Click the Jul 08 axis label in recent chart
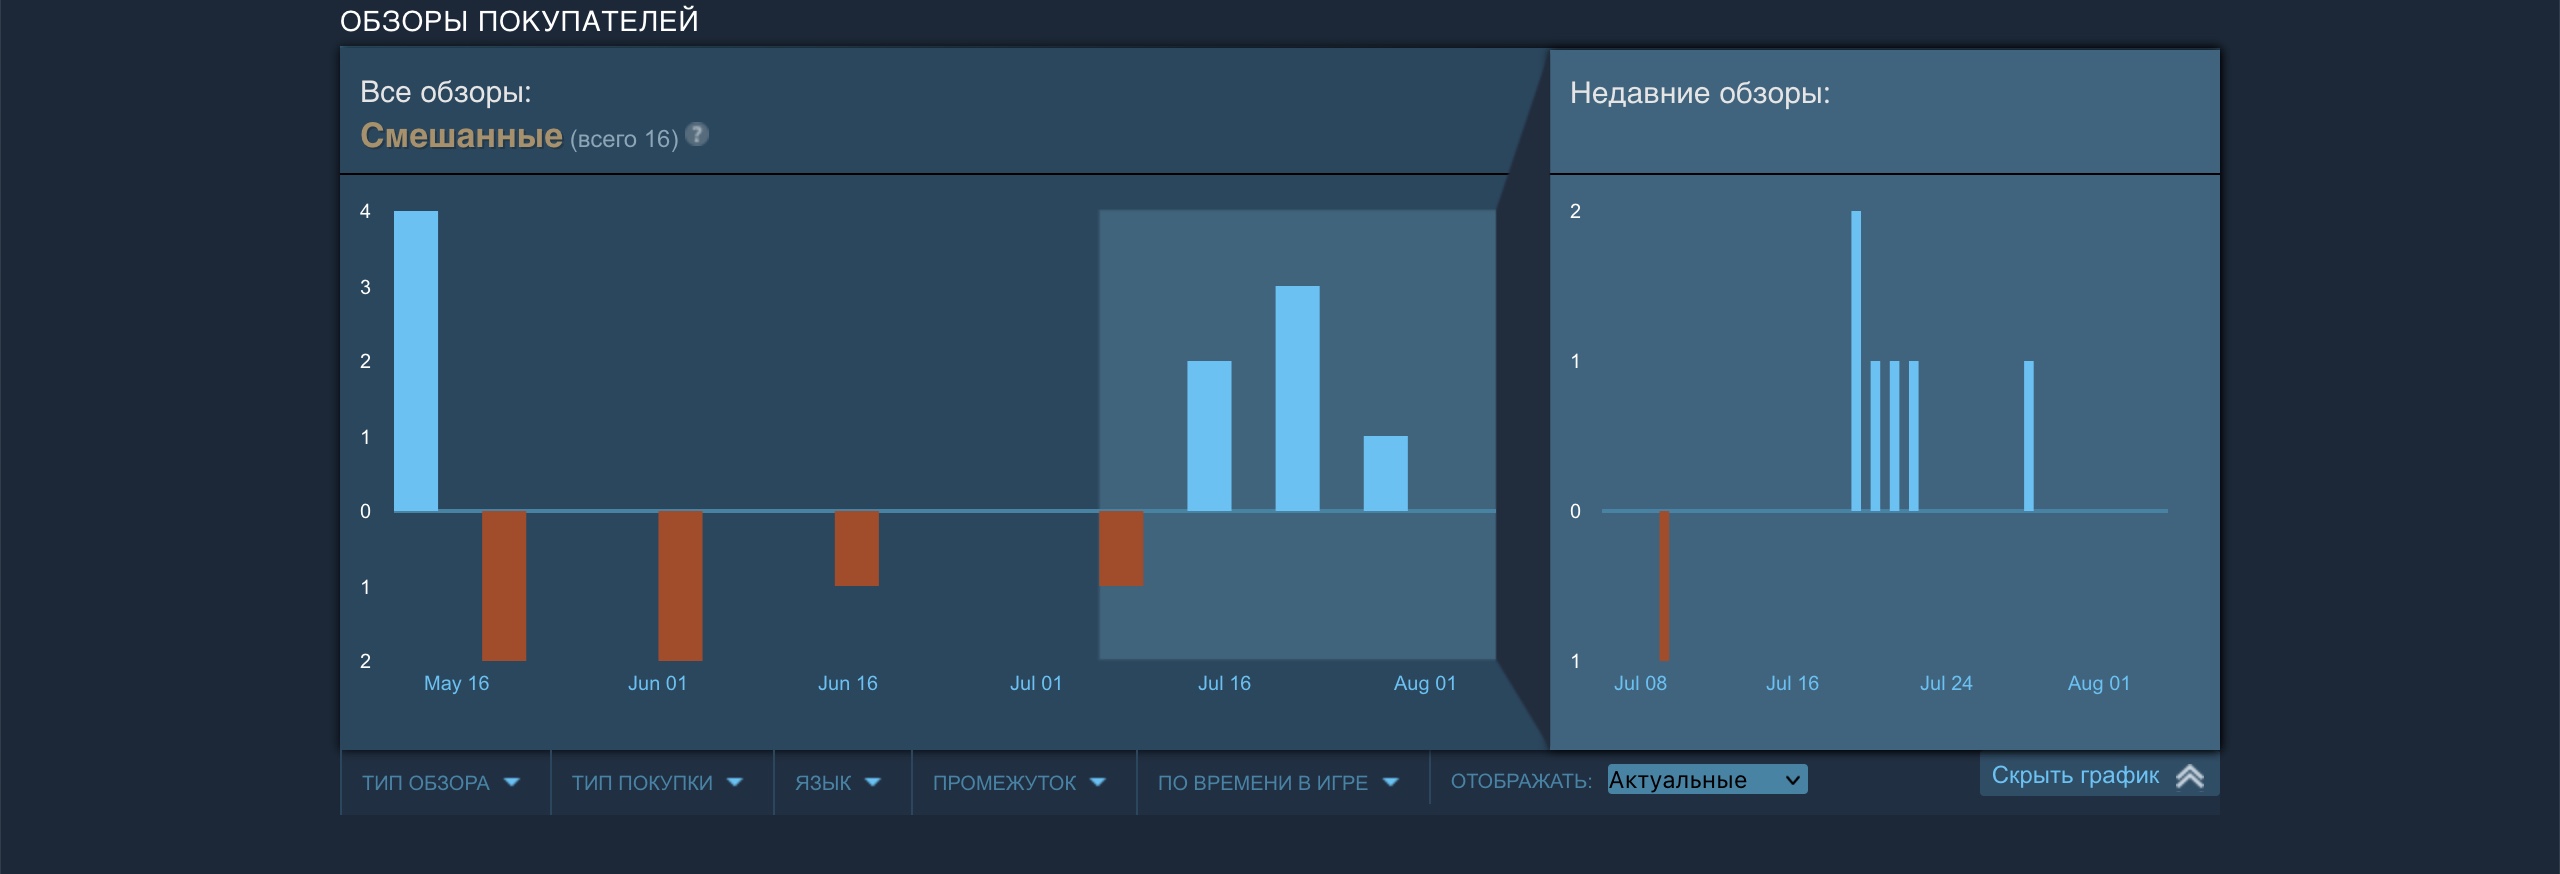The width and height of the screenshot is (2560, 874). click(x=1640, y=683)
